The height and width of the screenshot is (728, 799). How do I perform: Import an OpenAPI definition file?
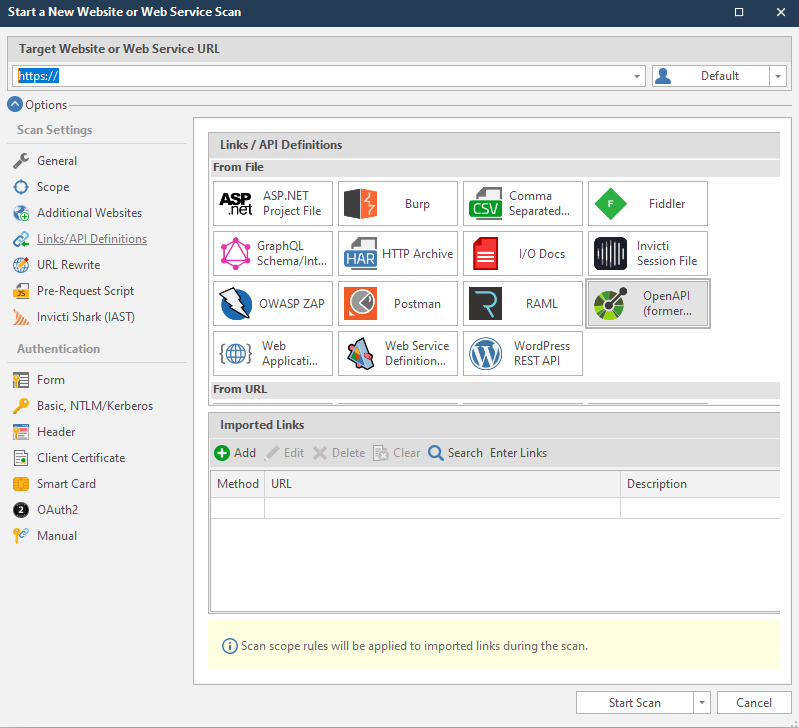pyautogui.click(x=648, y=303)
